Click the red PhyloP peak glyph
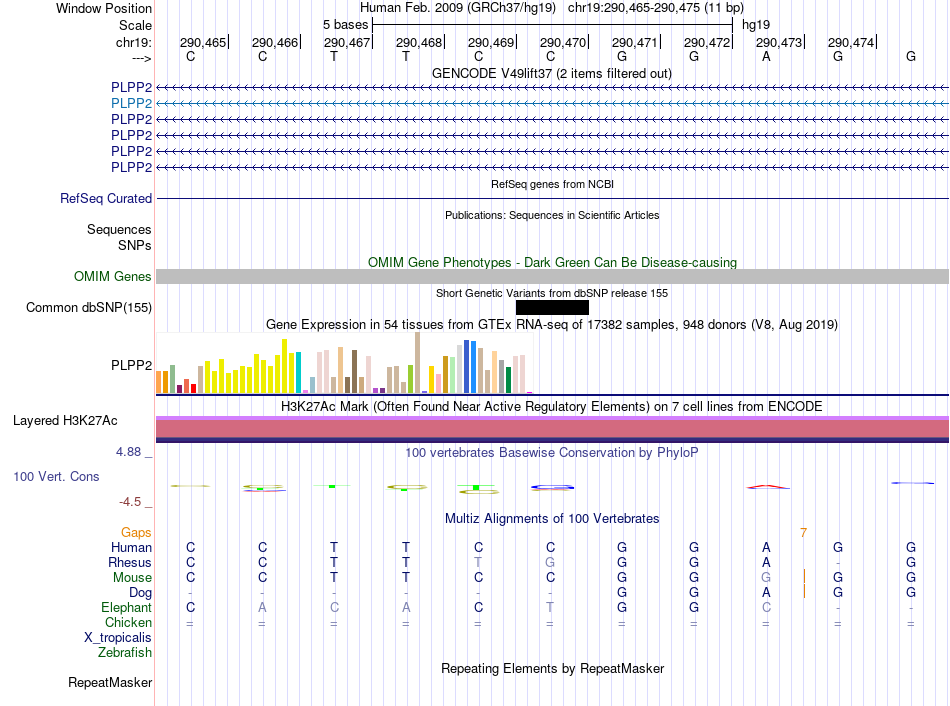Image resolution: width=950 pixels, height=706 pixels. (768, 487)
